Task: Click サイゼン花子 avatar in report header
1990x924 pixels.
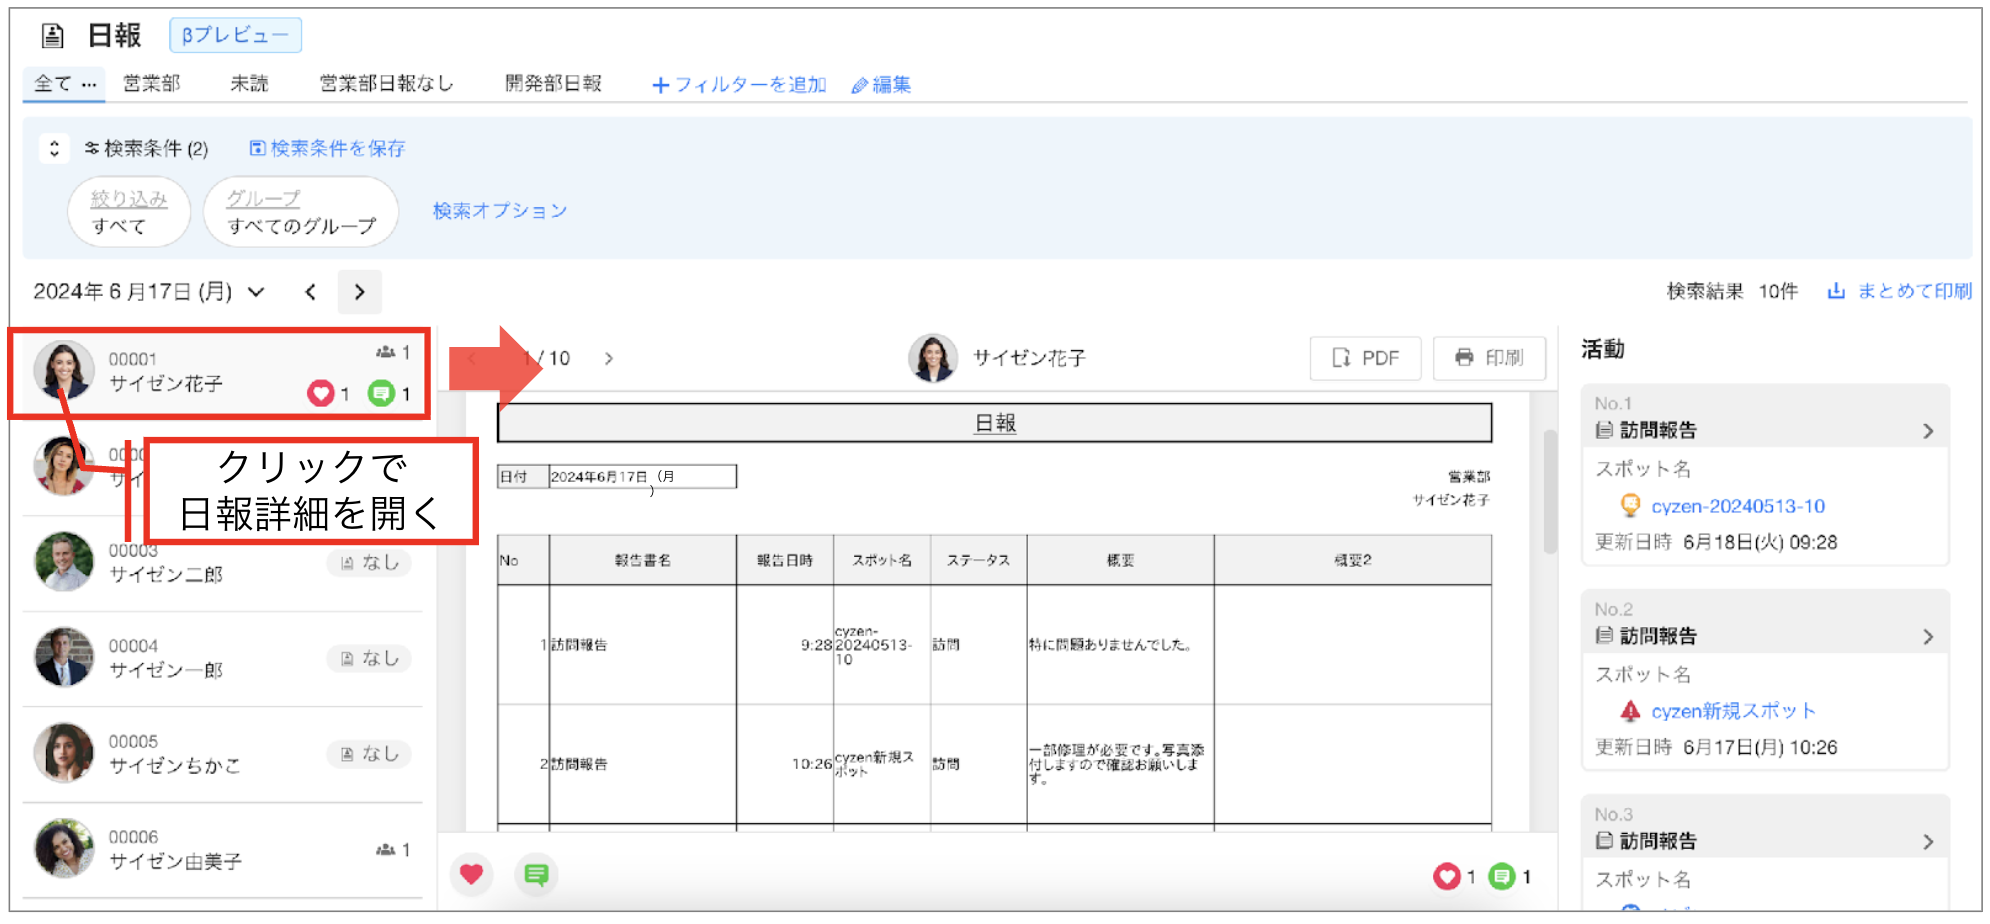Action: 933,358
